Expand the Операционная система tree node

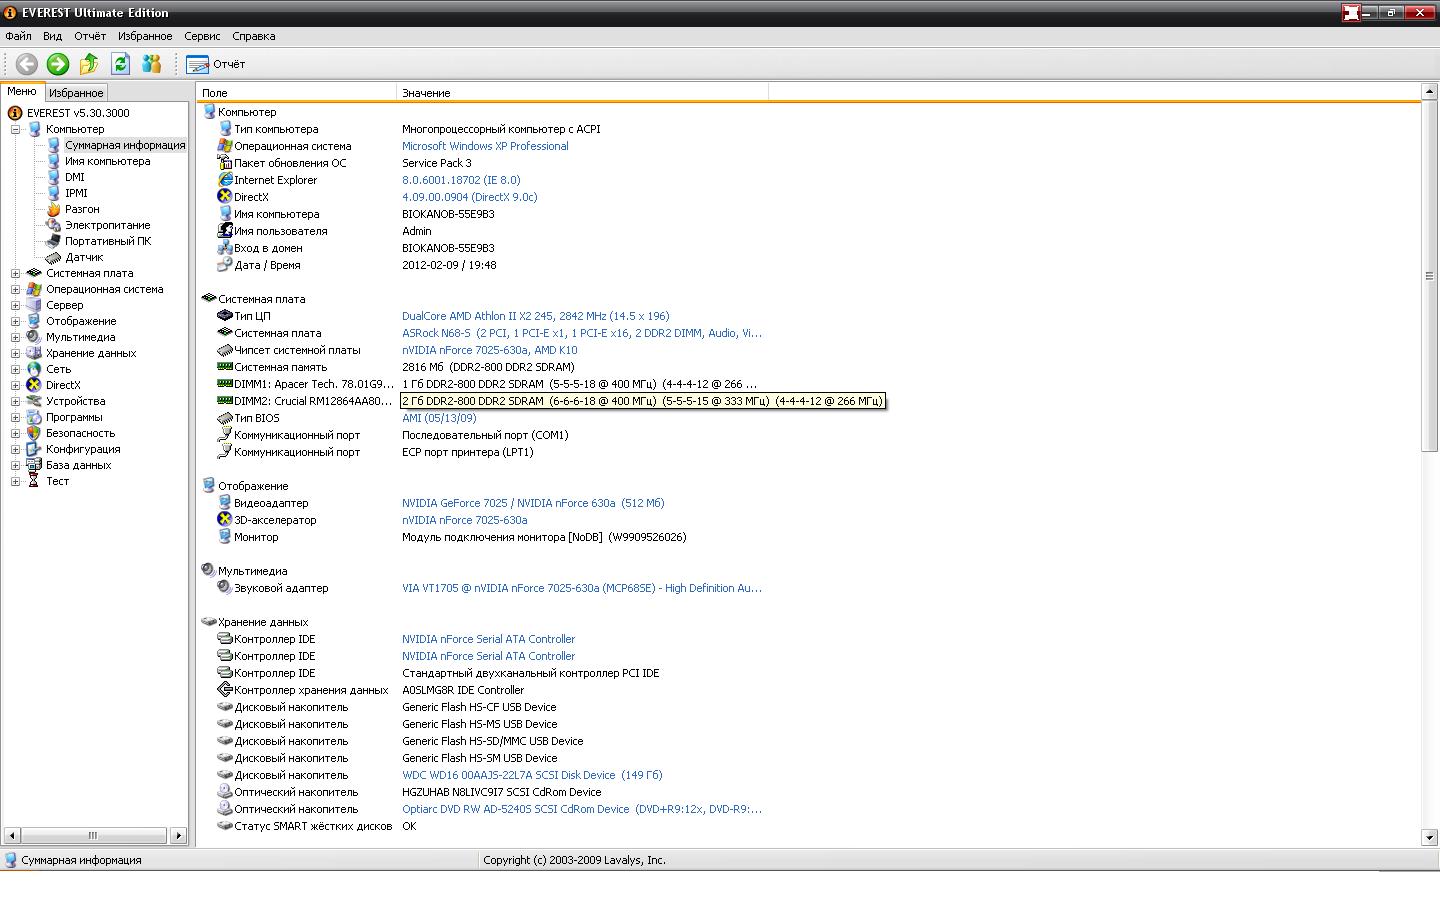(15, 289)
